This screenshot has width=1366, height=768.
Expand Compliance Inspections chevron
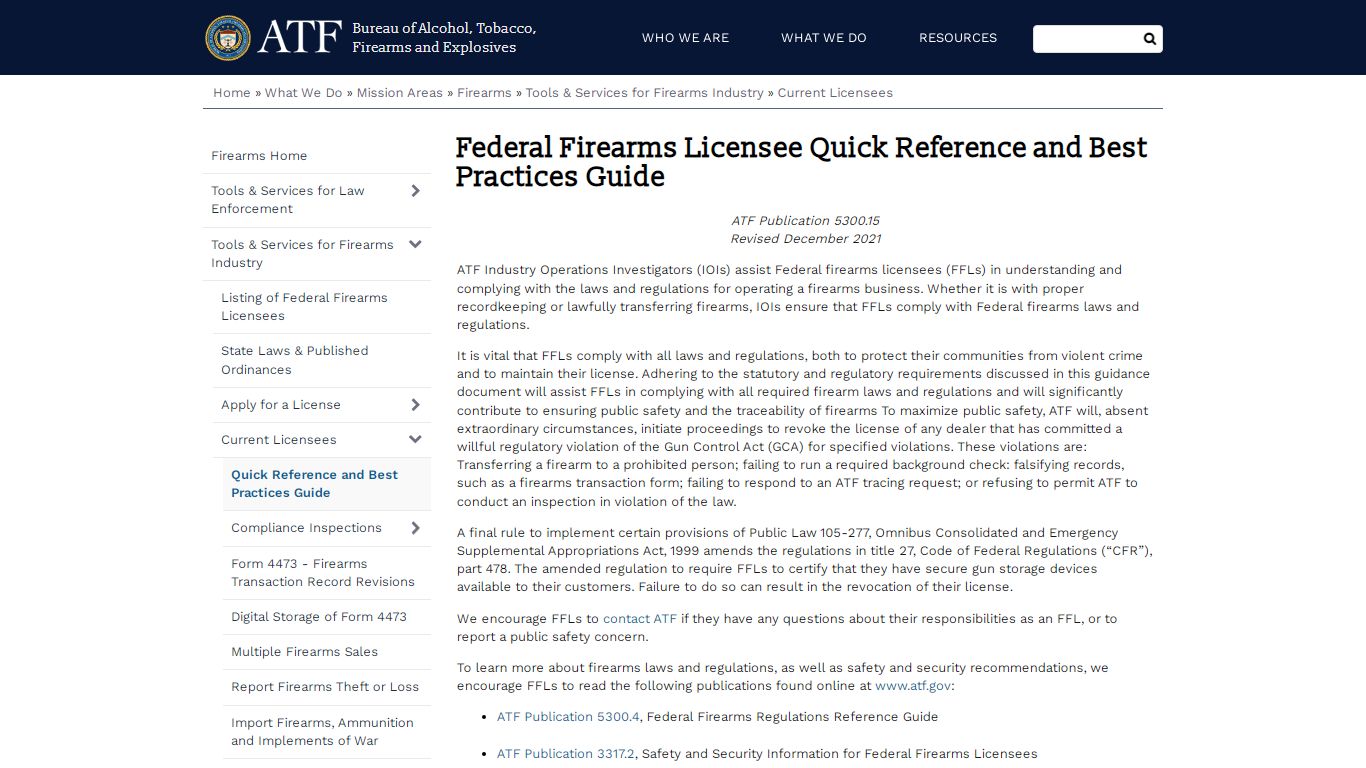[415, 528]
